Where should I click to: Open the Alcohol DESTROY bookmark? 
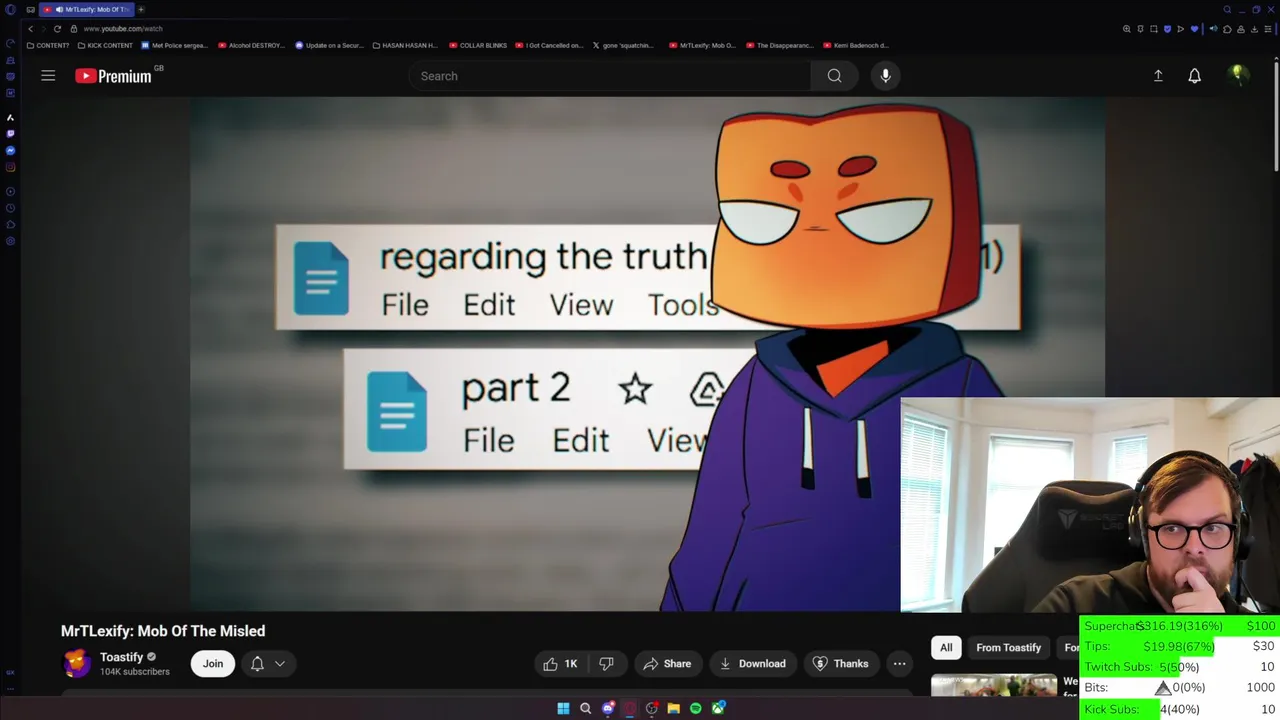tap(251, 45)
